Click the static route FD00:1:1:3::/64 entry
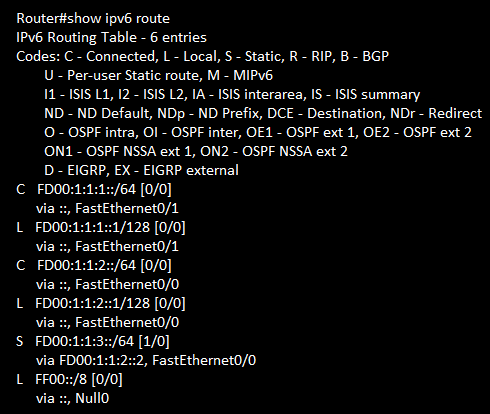Viewport: 490px width, 414px height. click(x=93, y=342)
